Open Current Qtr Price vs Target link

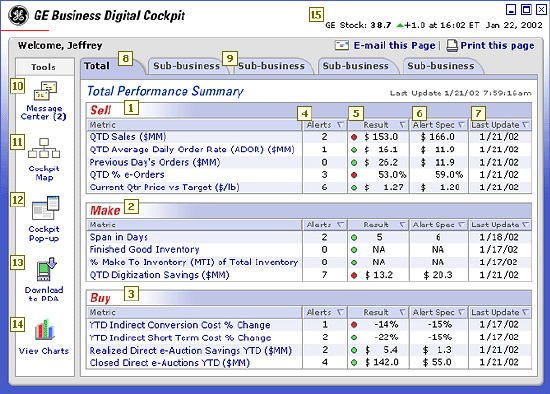[165, 187]
